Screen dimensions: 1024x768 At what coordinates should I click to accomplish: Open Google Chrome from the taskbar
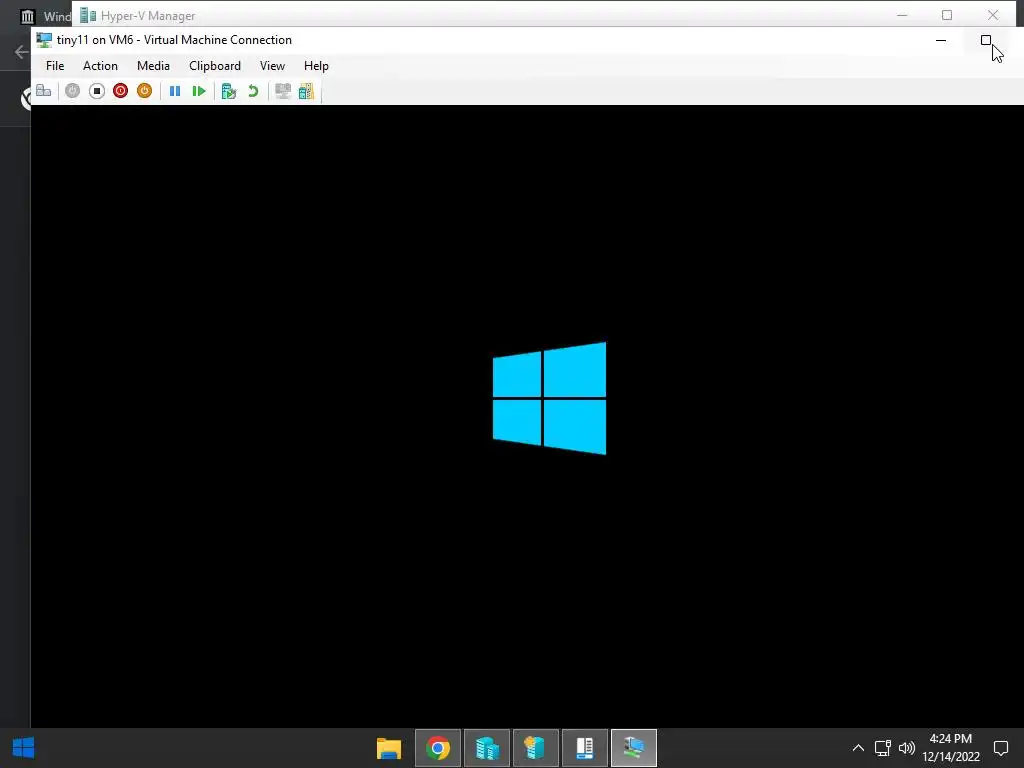(x=438, y=748)
